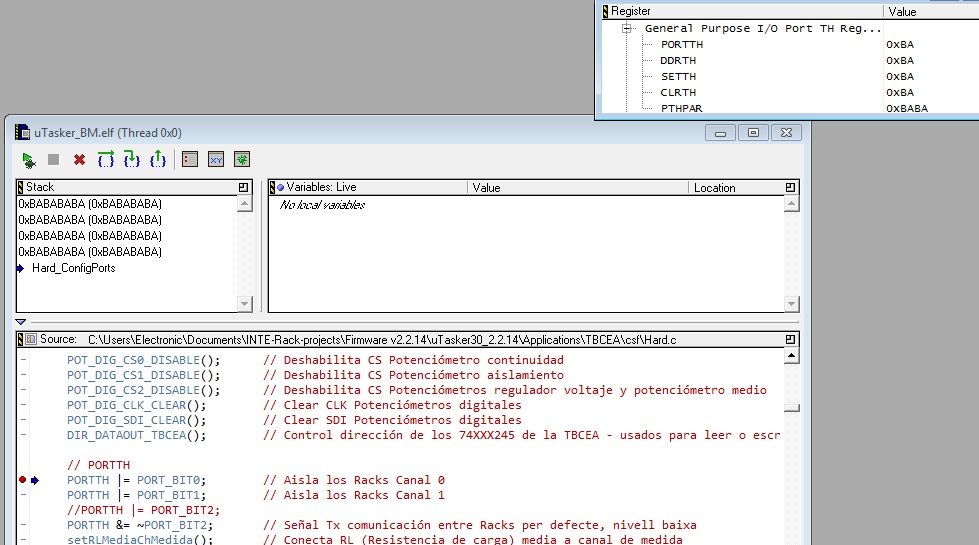Click the Value header in Variables pane

click(x=578, y=187)
